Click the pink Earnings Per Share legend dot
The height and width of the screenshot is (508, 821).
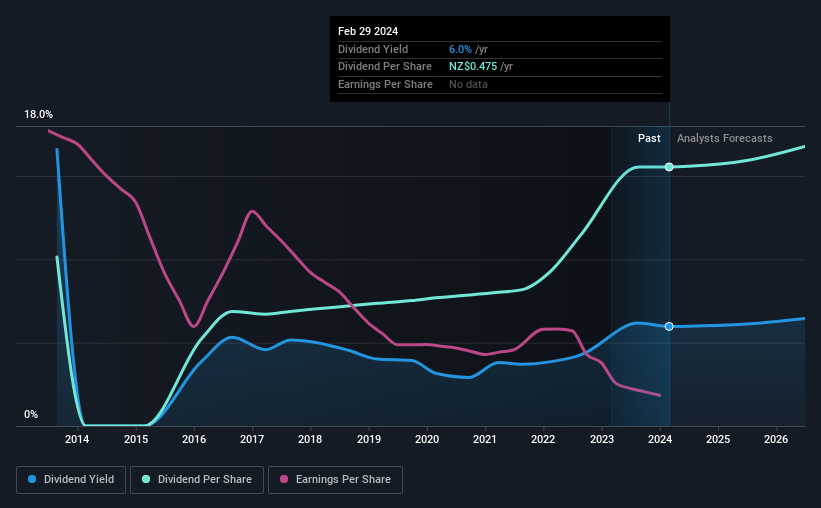[284, 479]
